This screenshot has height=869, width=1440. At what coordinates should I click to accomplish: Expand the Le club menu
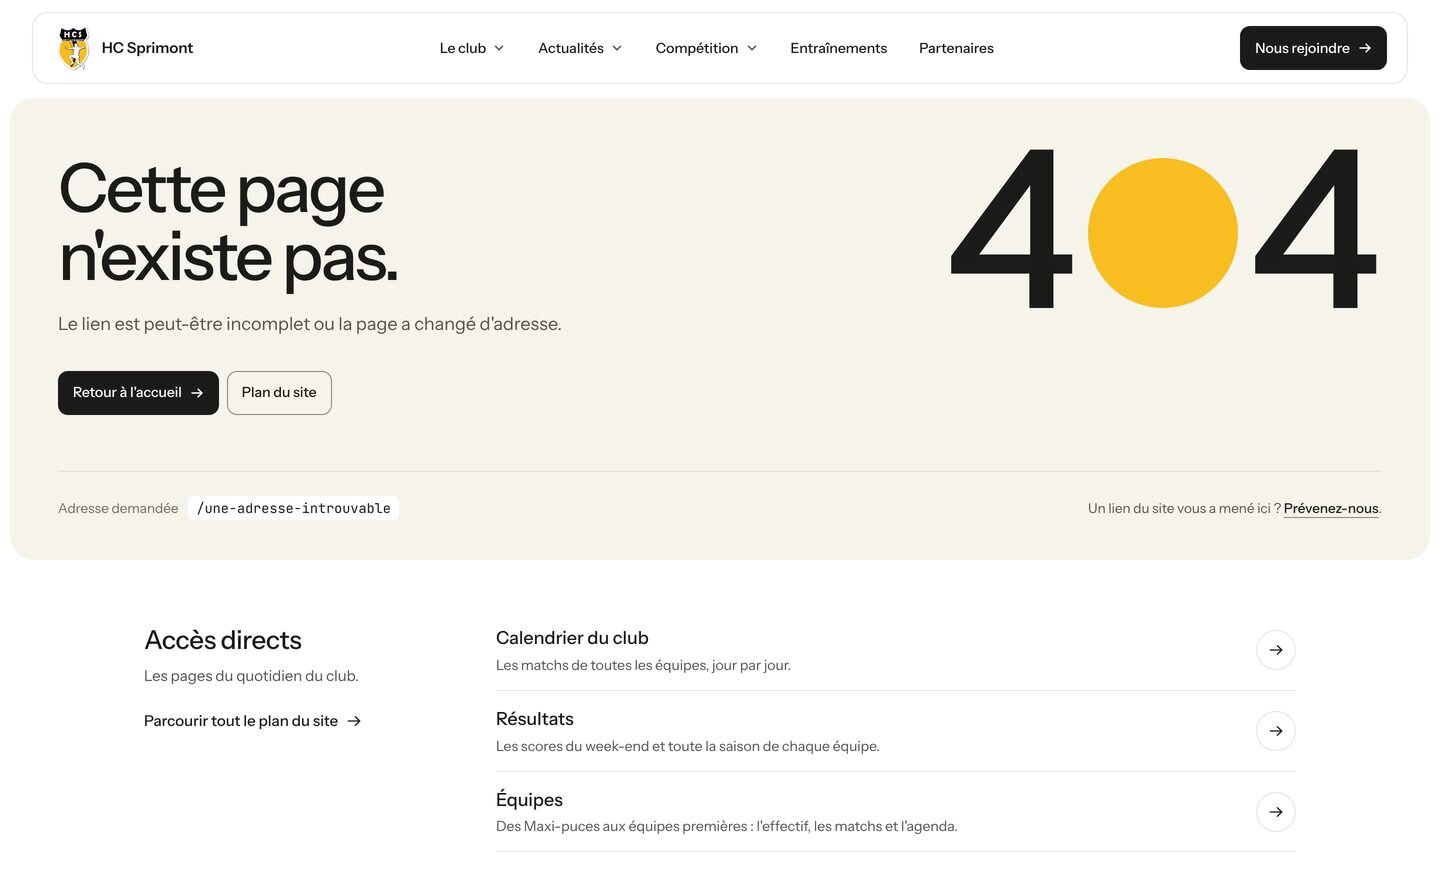472,48
